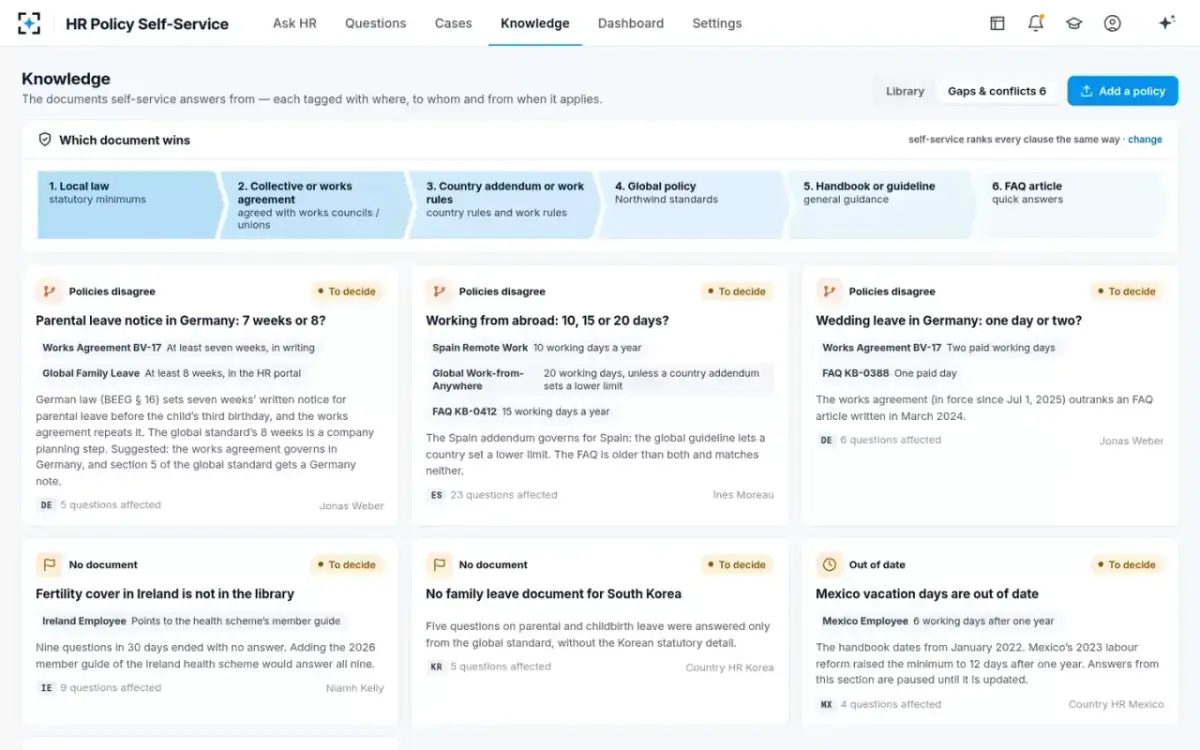
Task: Click branch icon on Working from abroad card
Action: coord(439,291)
